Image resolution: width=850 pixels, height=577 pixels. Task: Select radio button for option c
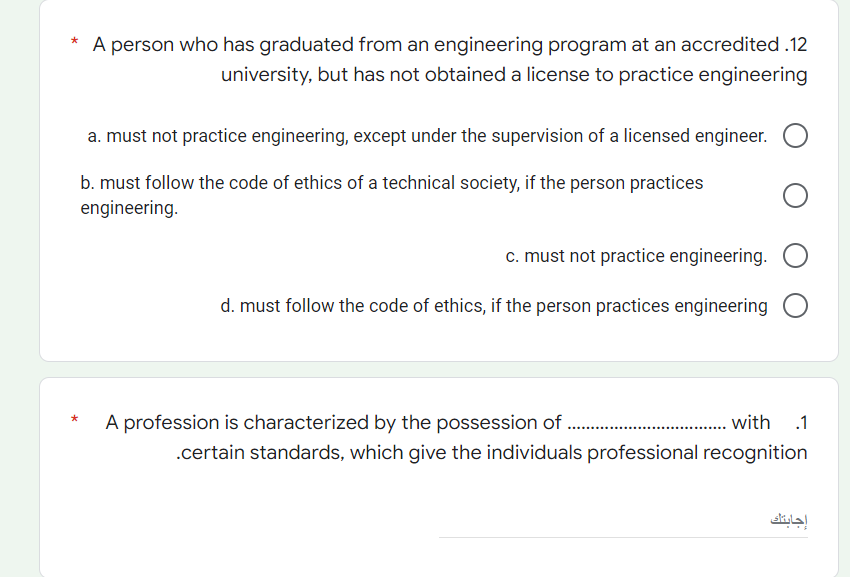click(795, 255)
